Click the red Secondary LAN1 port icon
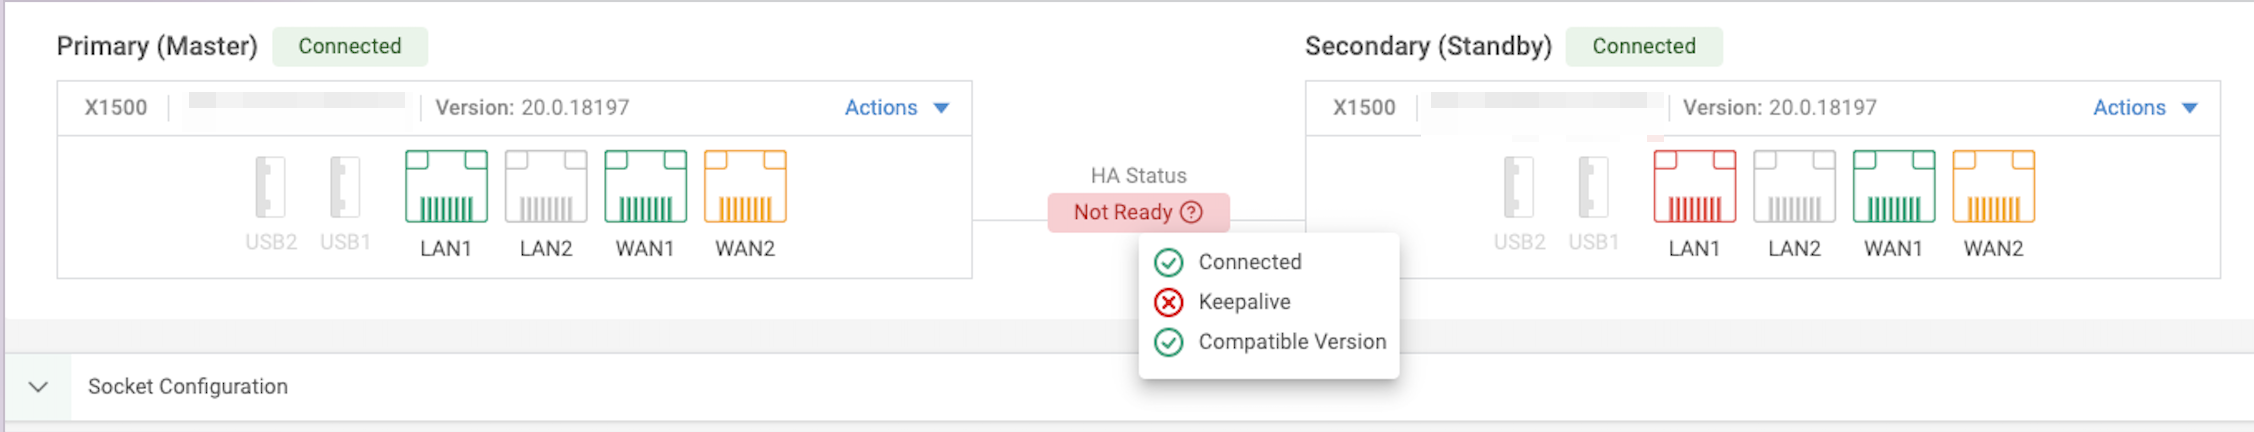This screenshot has width=2254, height=432. [1694, 187]
